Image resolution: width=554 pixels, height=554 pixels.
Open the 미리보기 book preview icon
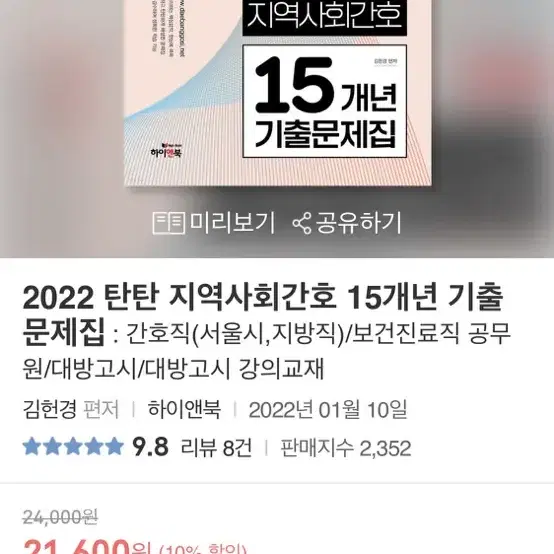click(x=169, y=223)
